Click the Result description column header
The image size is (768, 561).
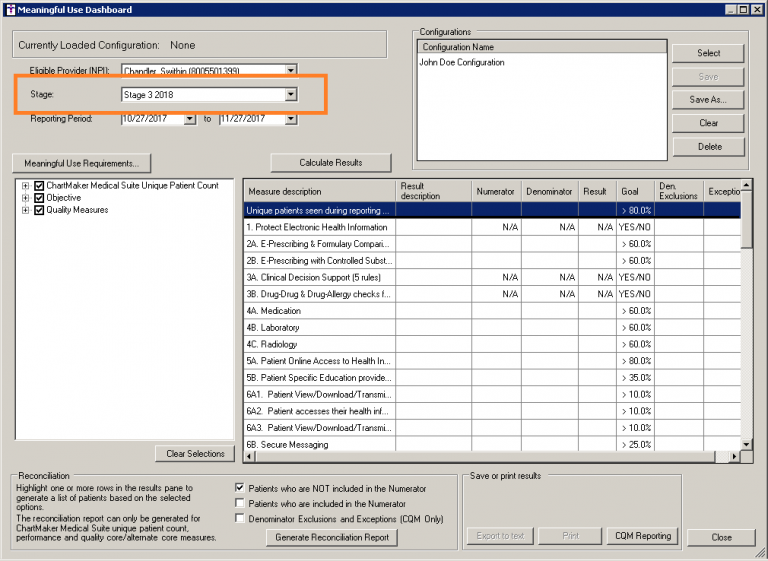click(x=433, y=191)
